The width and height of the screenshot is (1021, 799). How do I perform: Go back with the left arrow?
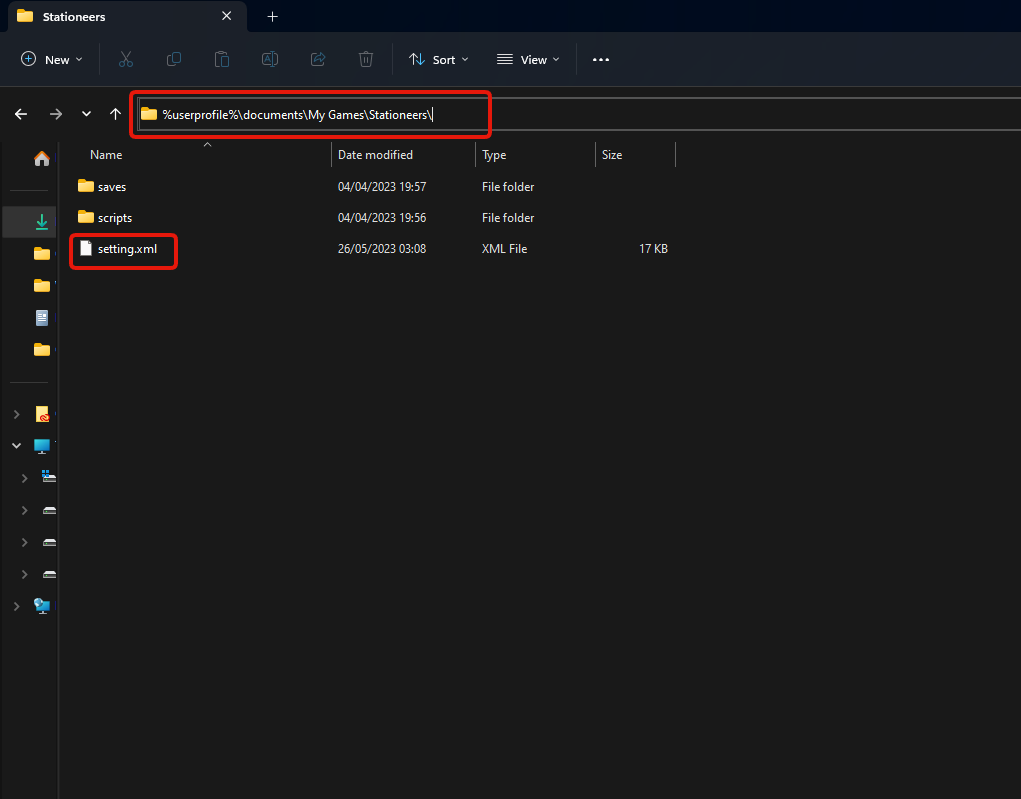(21, 114)
